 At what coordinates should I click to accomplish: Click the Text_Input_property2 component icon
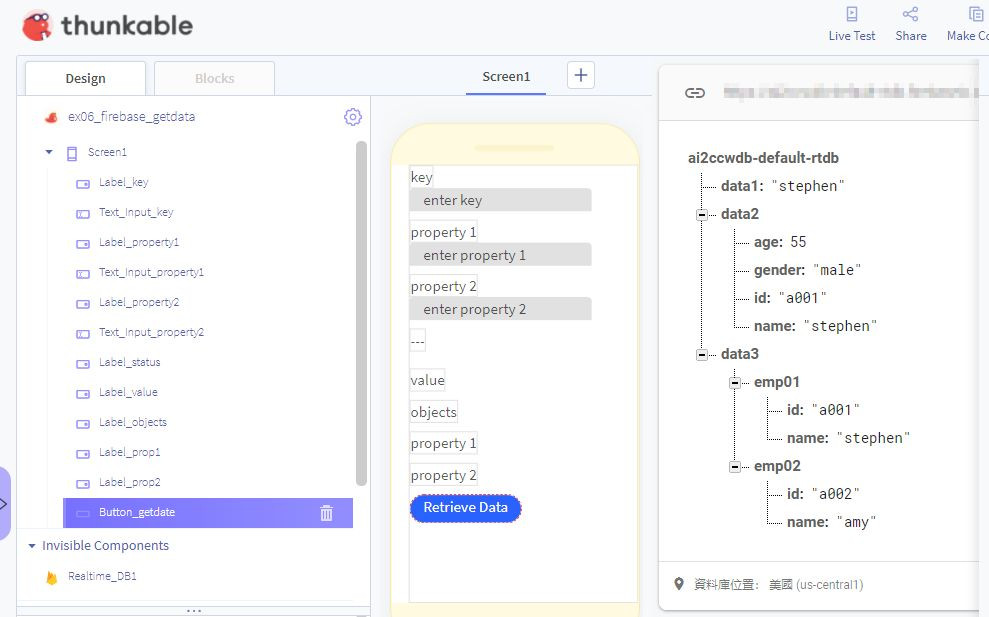coord(83,334)
